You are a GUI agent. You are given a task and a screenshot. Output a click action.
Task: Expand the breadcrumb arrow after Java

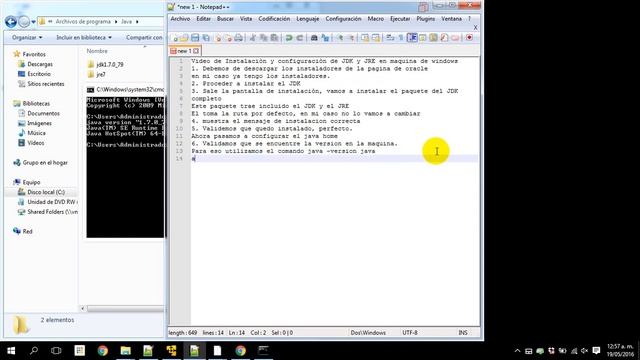(x=137, y=22)
